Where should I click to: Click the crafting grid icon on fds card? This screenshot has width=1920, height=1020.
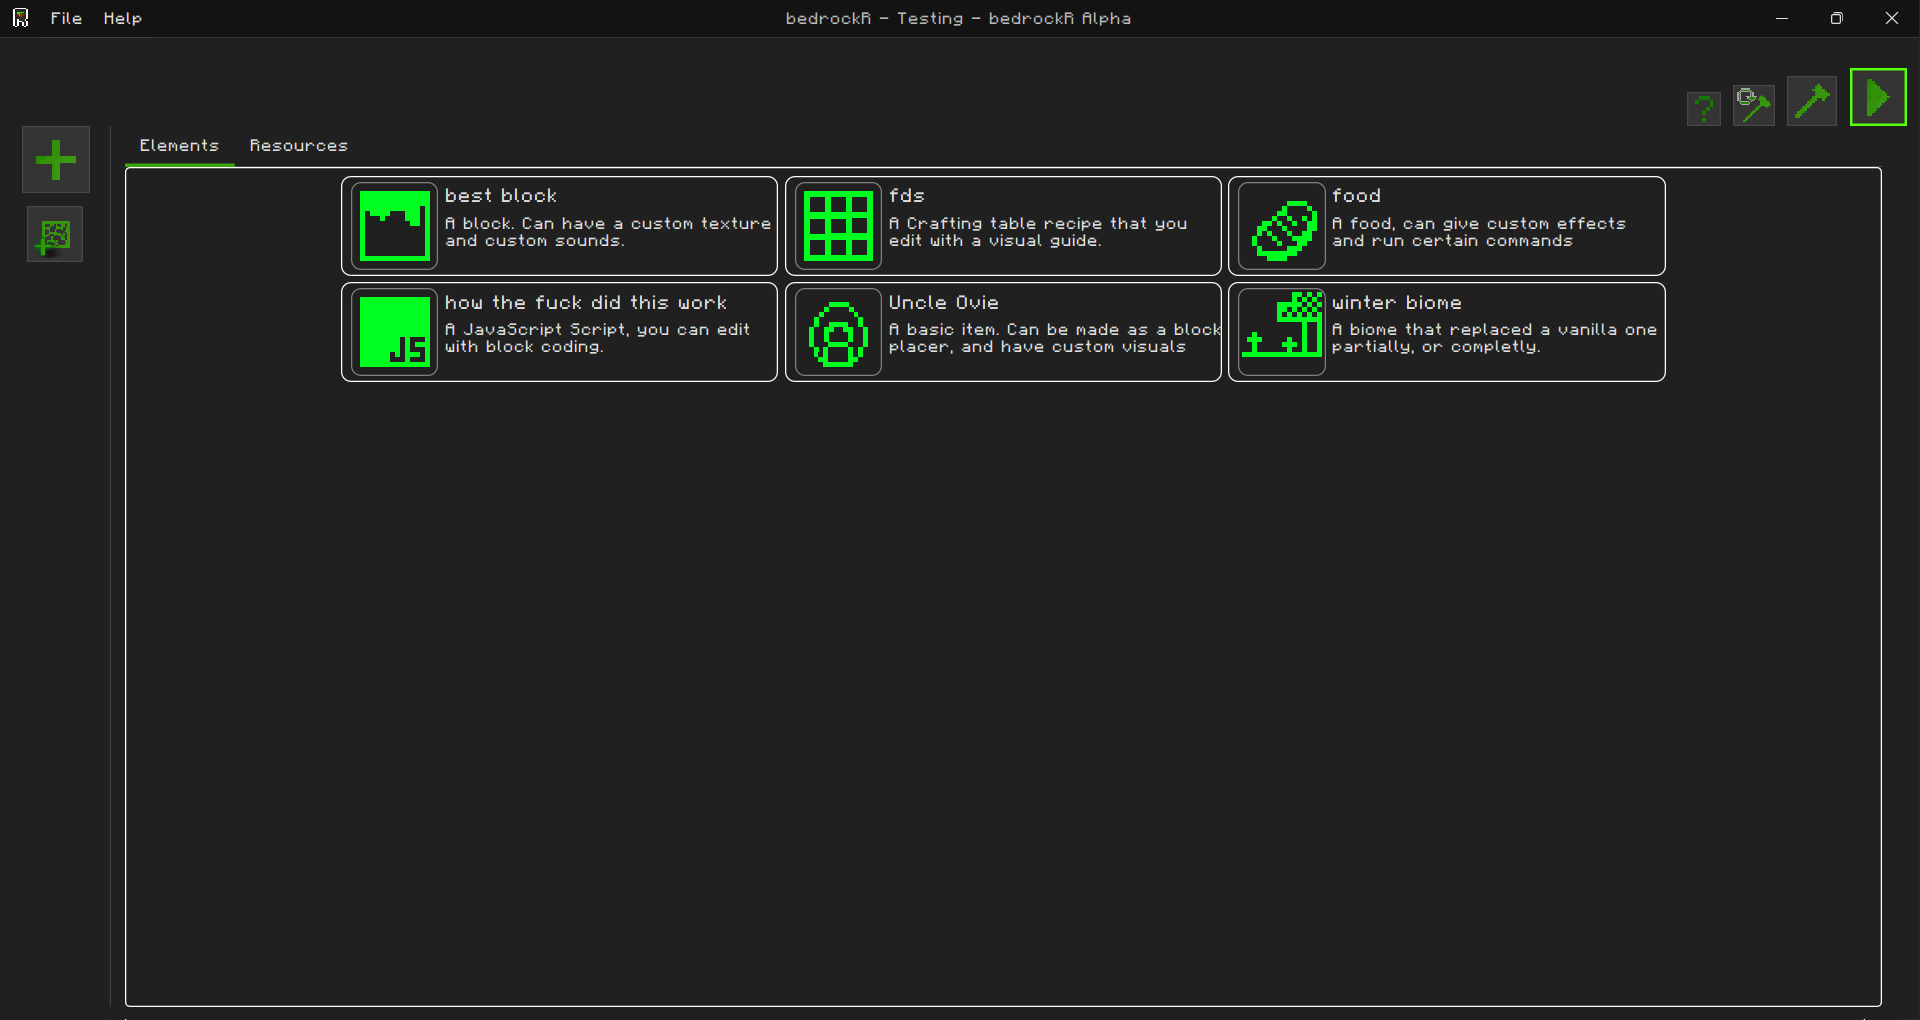tap(837, 226)
